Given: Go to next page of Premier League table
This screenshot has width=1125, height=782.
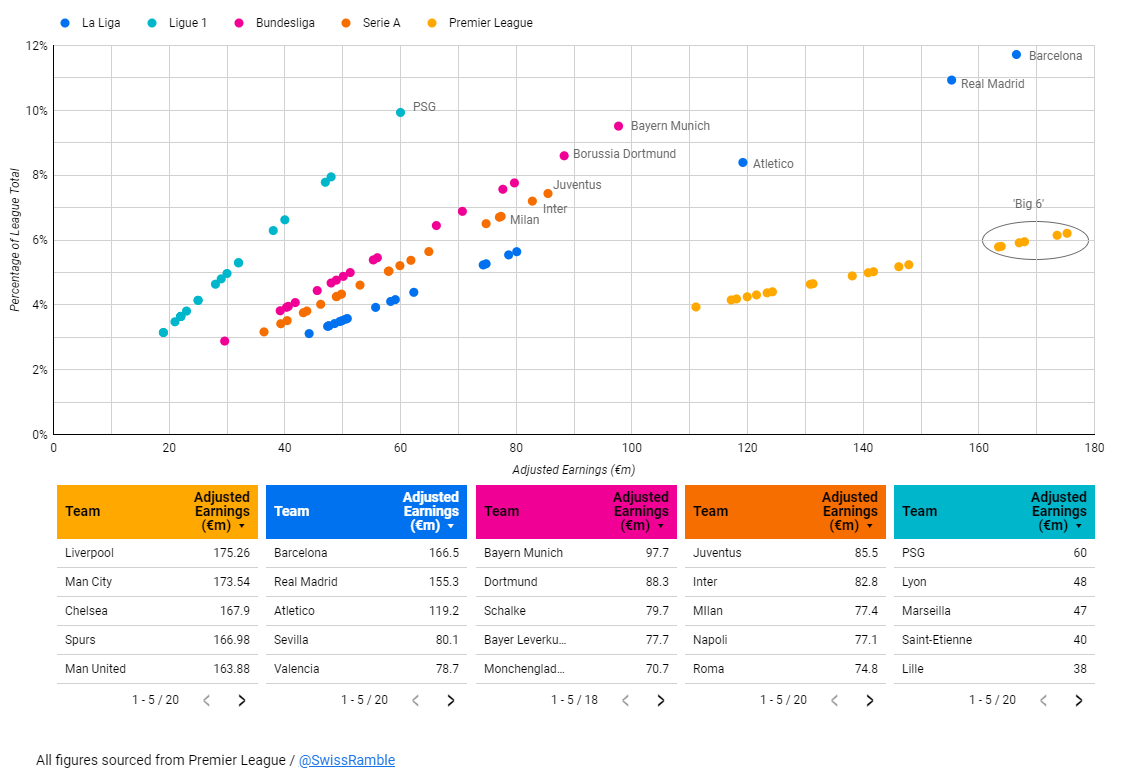Looking at the screenshot, I should 242,700.
